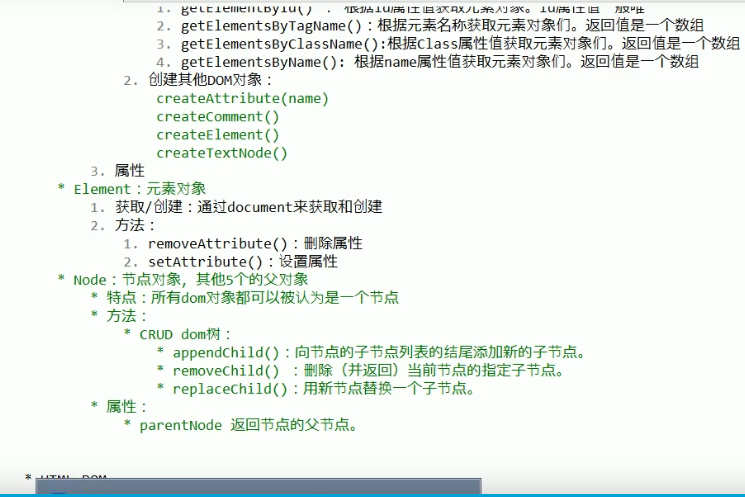Click createTextNode() text
The height and width of the screenshot is (497, 745).
click(x=222, y=153)
